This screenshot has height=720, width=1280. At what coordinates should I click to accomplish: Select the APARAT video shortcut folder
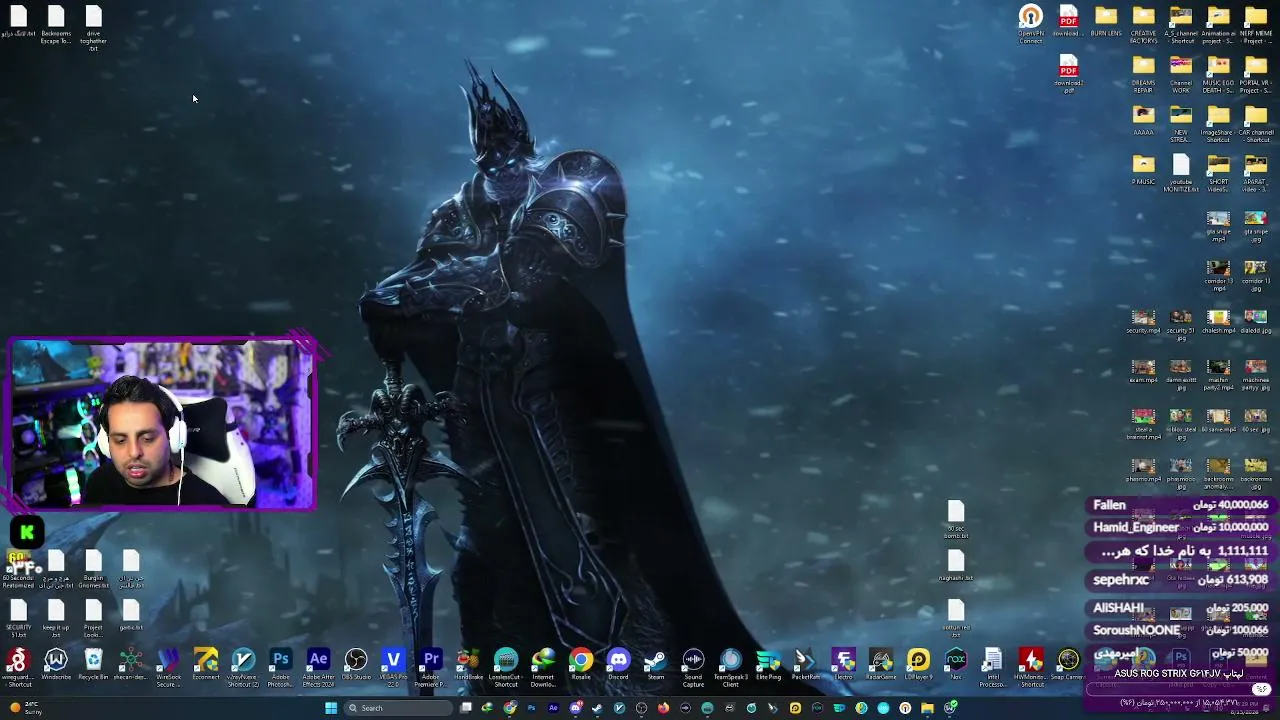click(1256, 174)
